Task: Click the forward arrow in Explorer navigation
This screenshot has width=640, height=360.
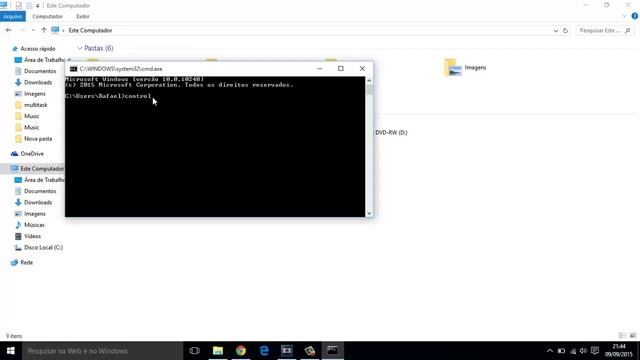Action: (23, 30)
